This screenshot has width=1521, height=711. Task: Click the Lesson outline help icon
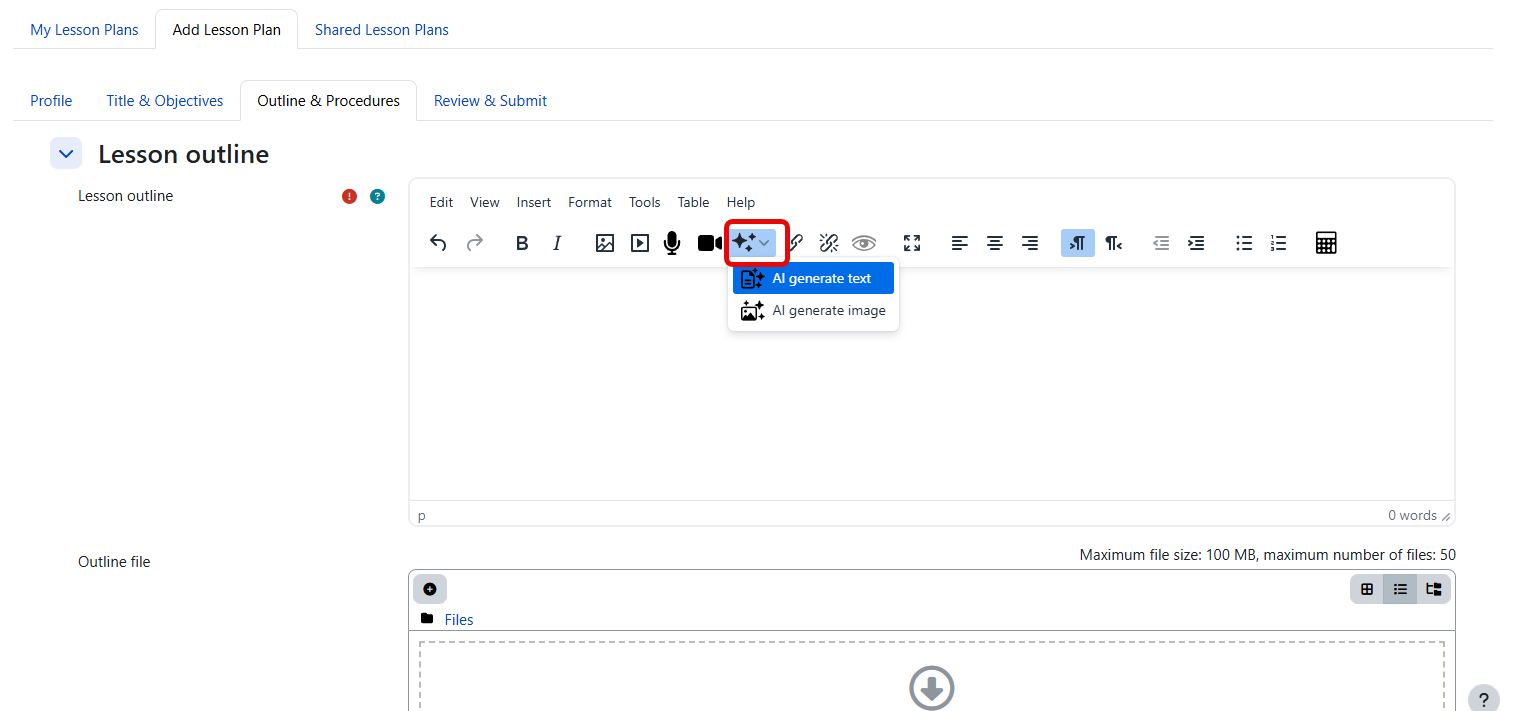point(377,196)
